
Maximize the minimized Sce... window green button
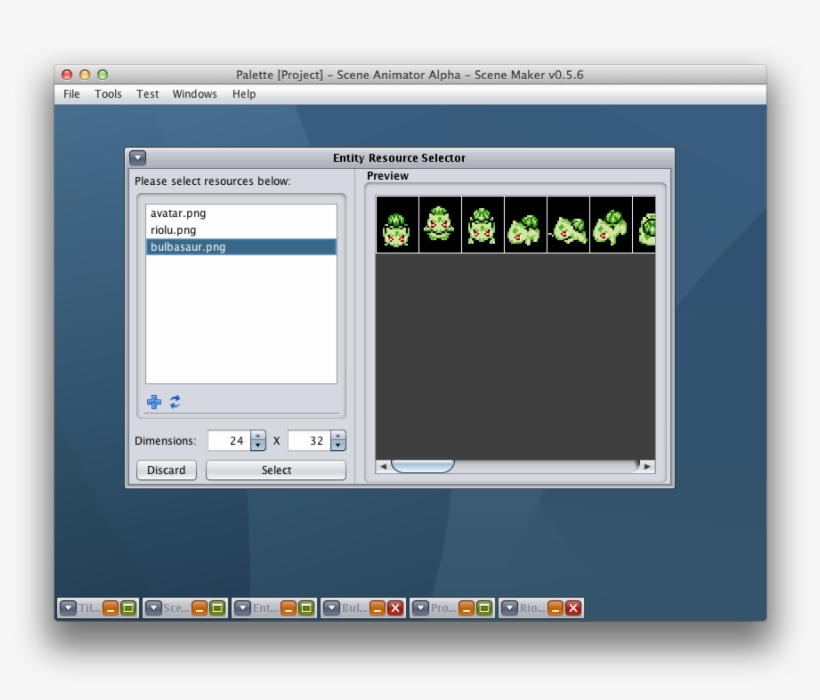217,608
